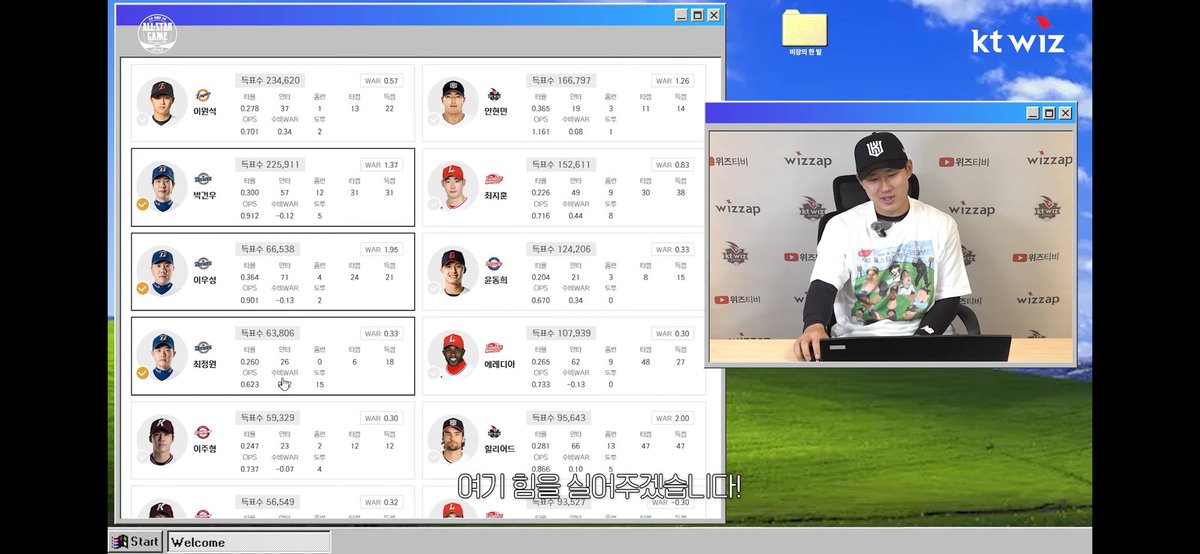Check the vote circle for 최지훈
This screenshot has width=1200, height=554.
click(x=434, y=204)
